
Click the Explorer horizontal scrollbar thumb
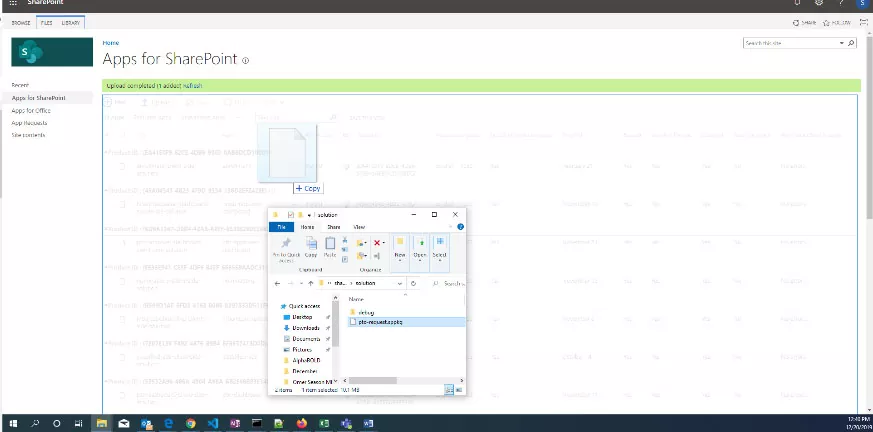click(372, 381)
